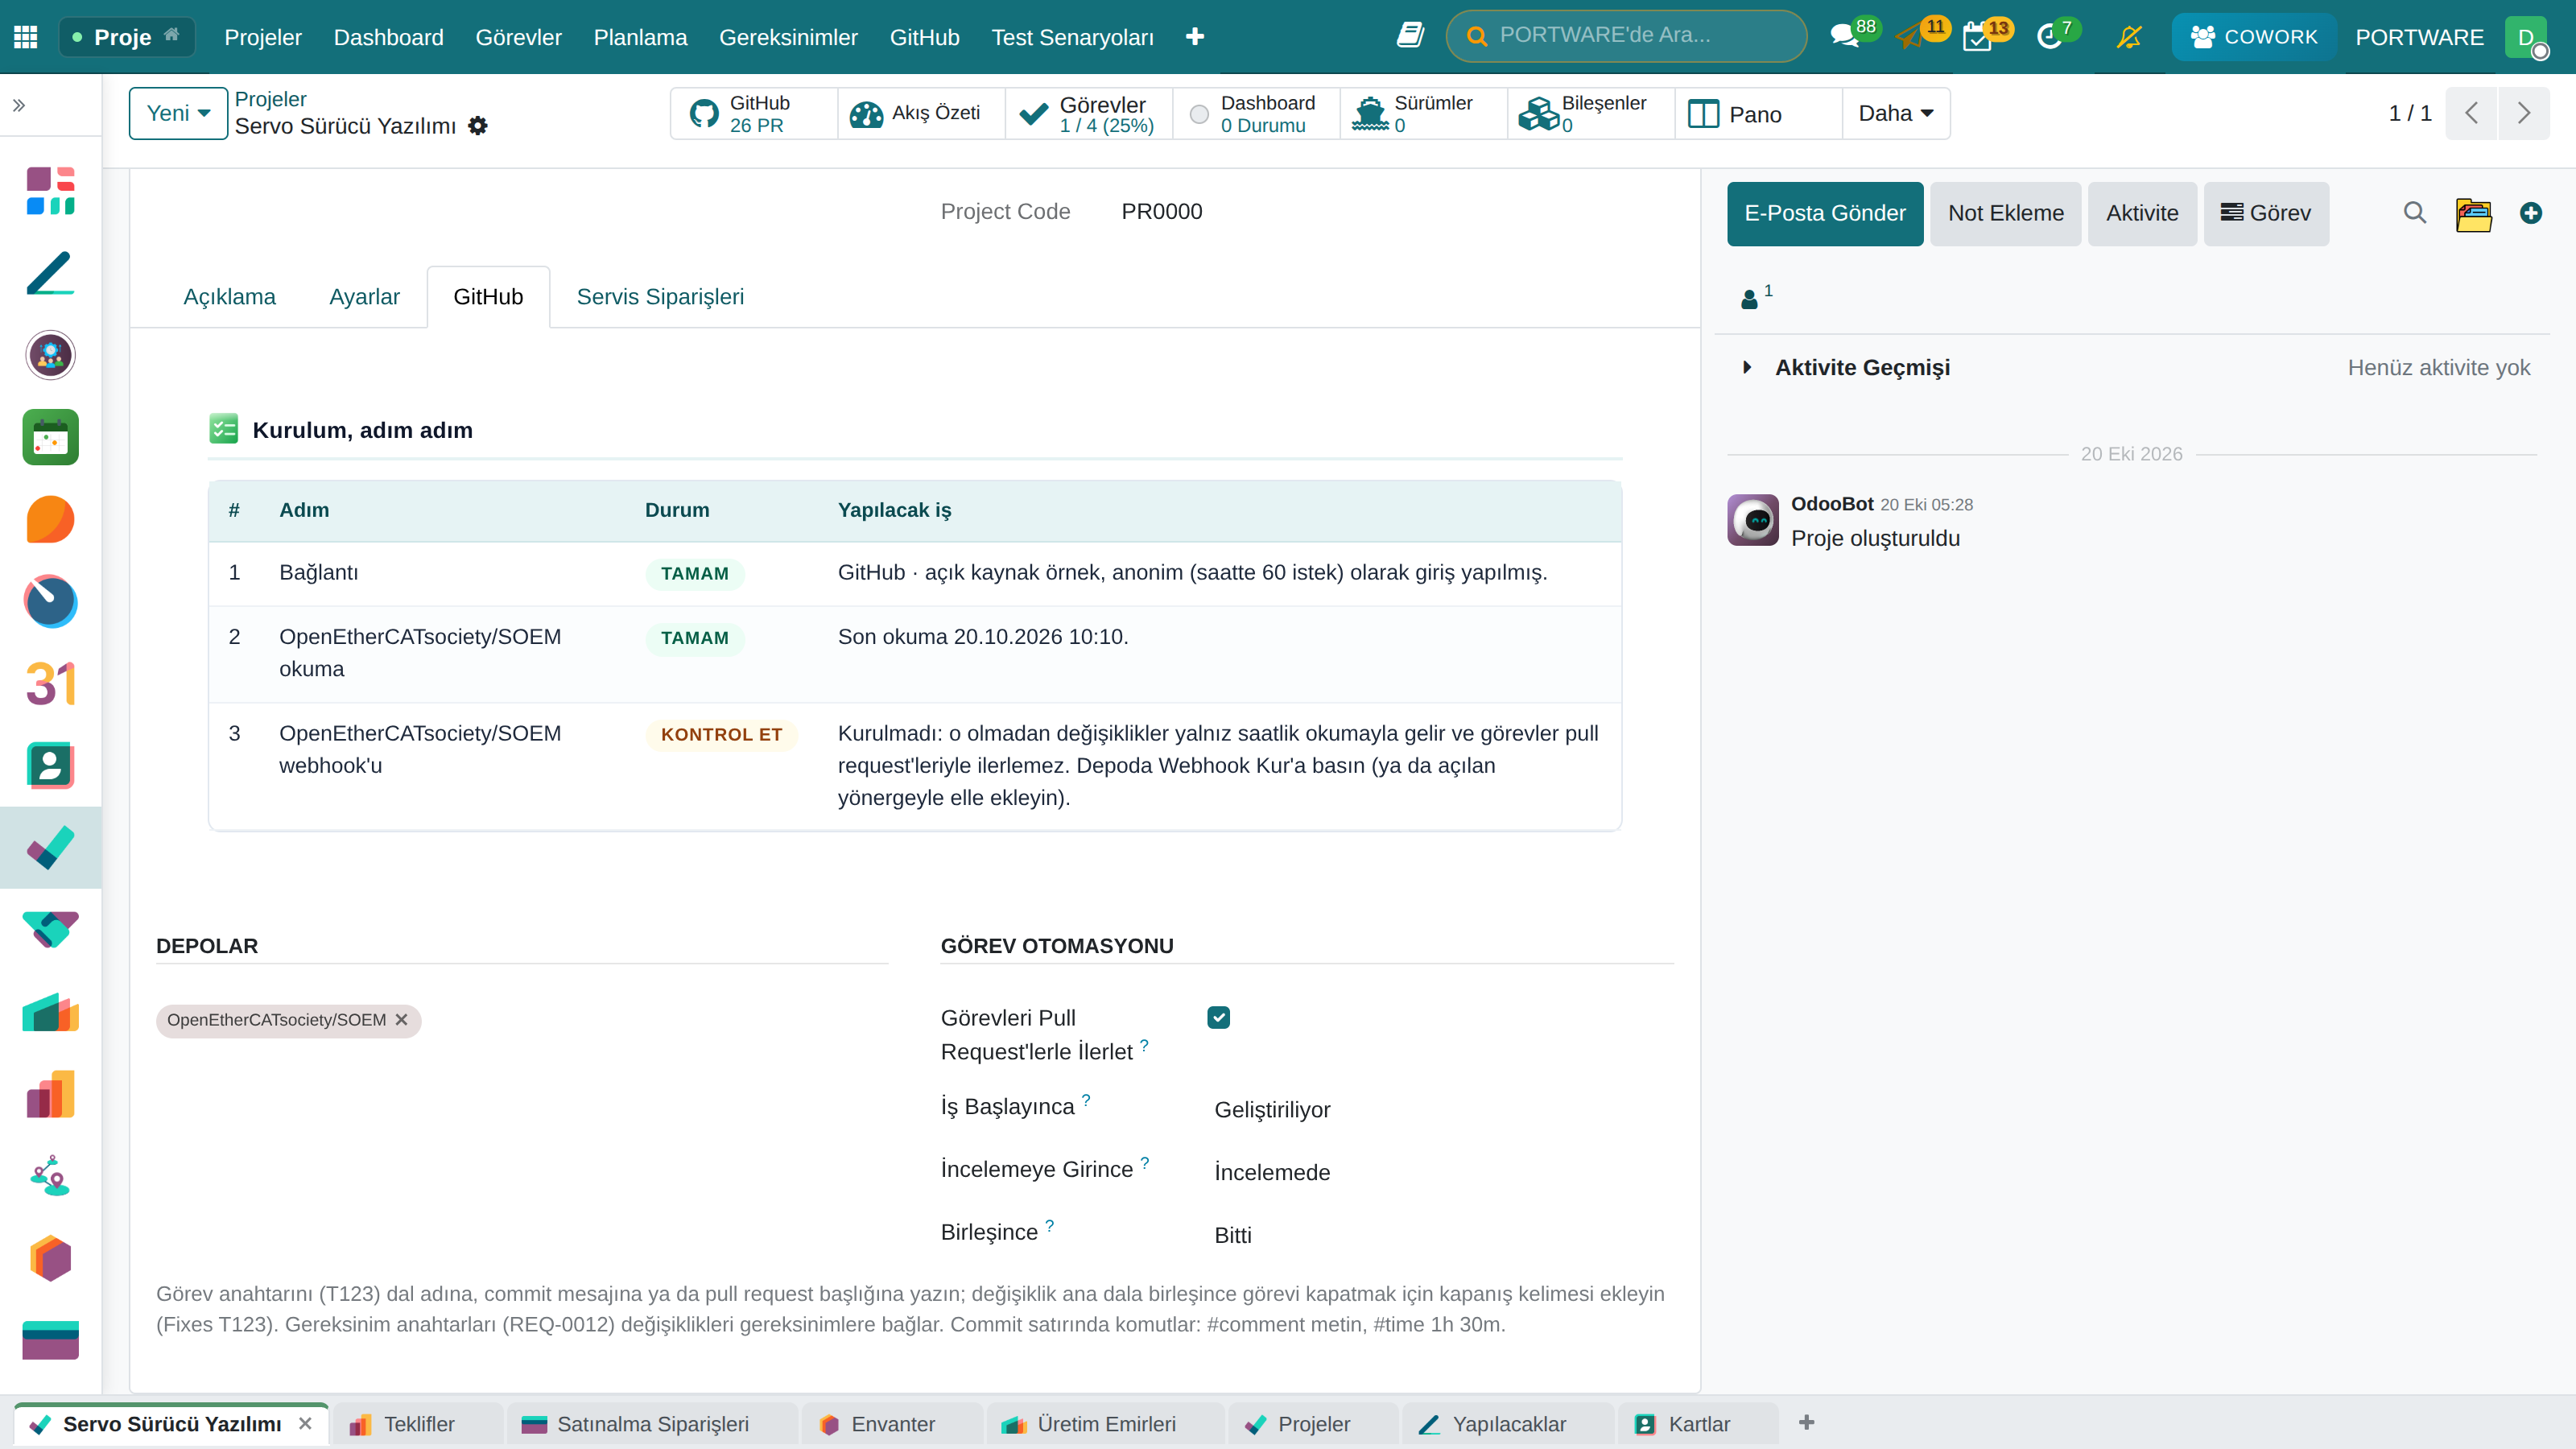Open the dashboard tiles app in sidebar
This screenshot has height=1449, width=2576.
[50, 191]
